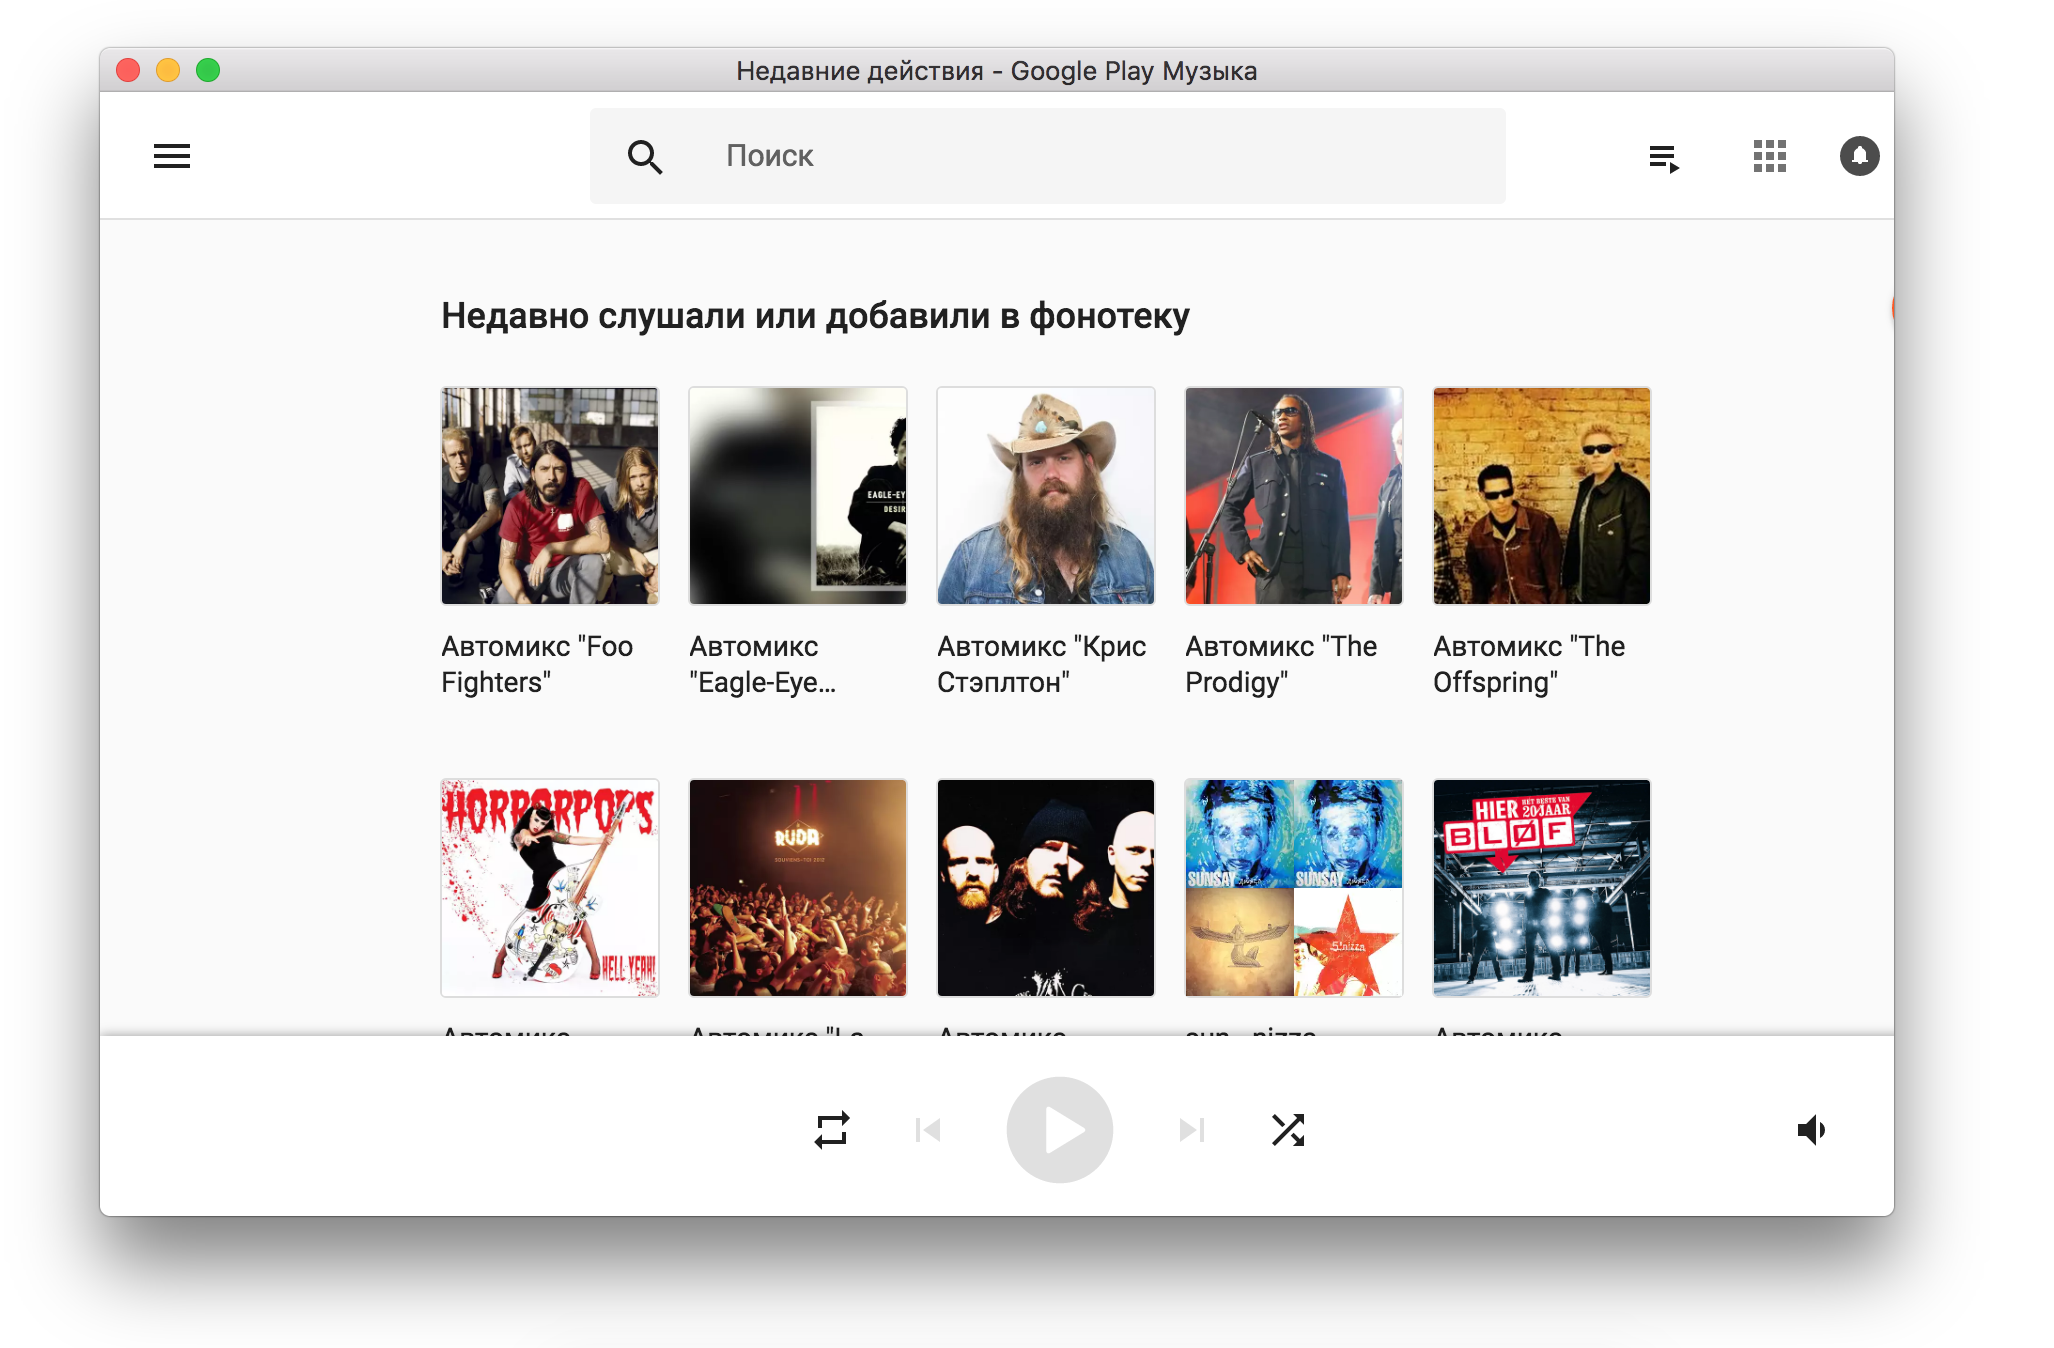Open the Google apps grid
The height and width of the screenshot is (1348, 2054).
[1769, 156]
